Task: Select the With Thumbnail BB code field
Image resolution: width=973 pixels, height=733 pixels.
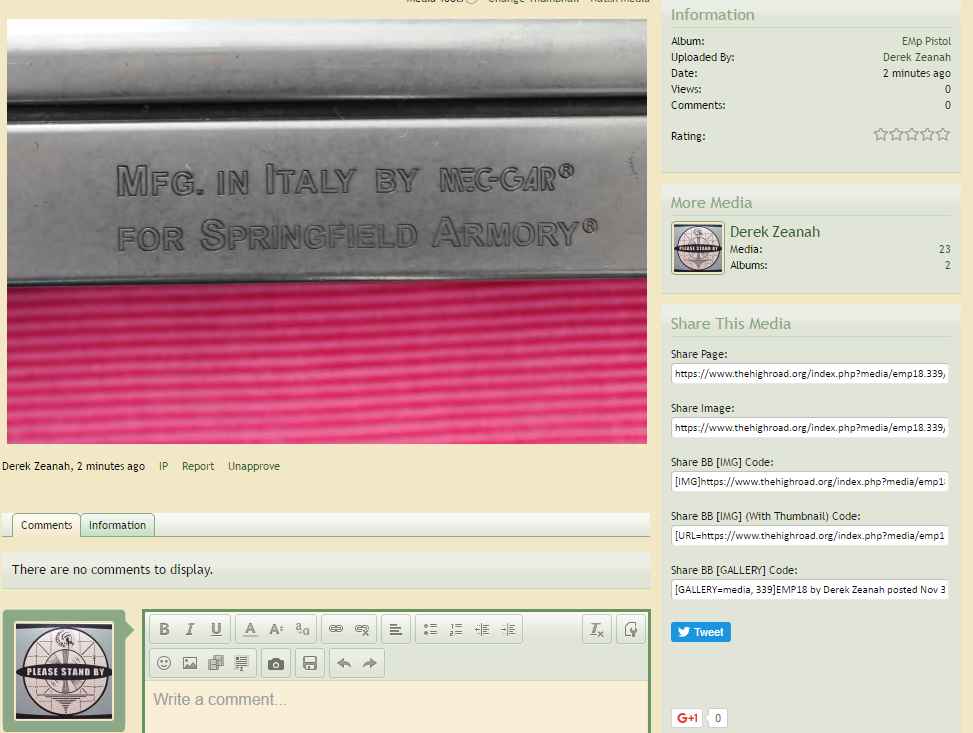Action: click(x=809, y=536)
